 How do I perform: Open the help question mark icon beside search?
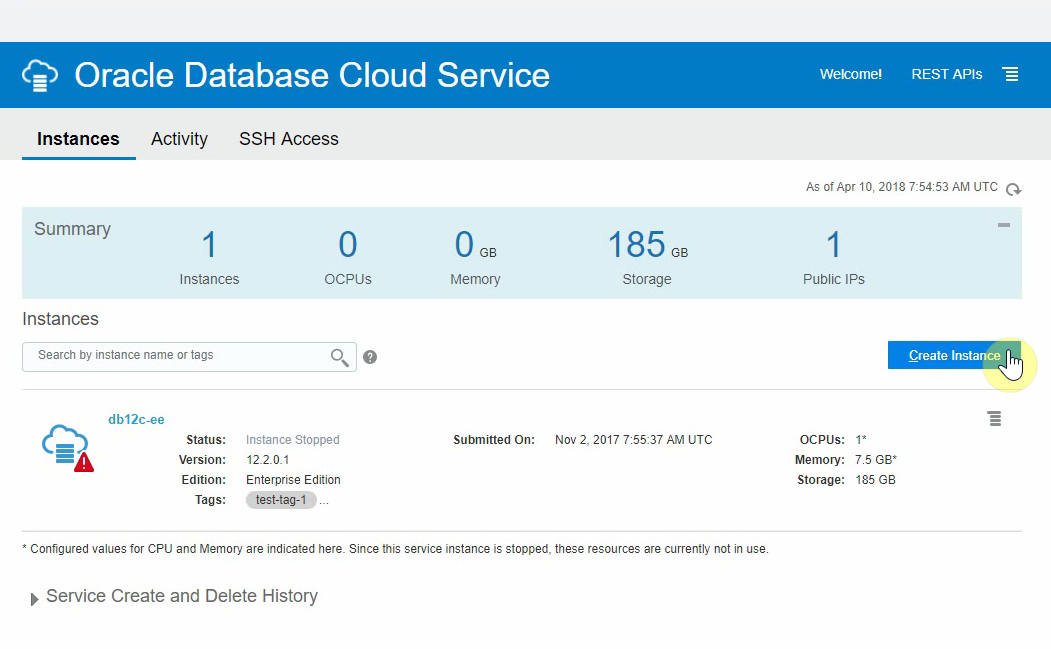pyautogui.click(x=370, y=357)
